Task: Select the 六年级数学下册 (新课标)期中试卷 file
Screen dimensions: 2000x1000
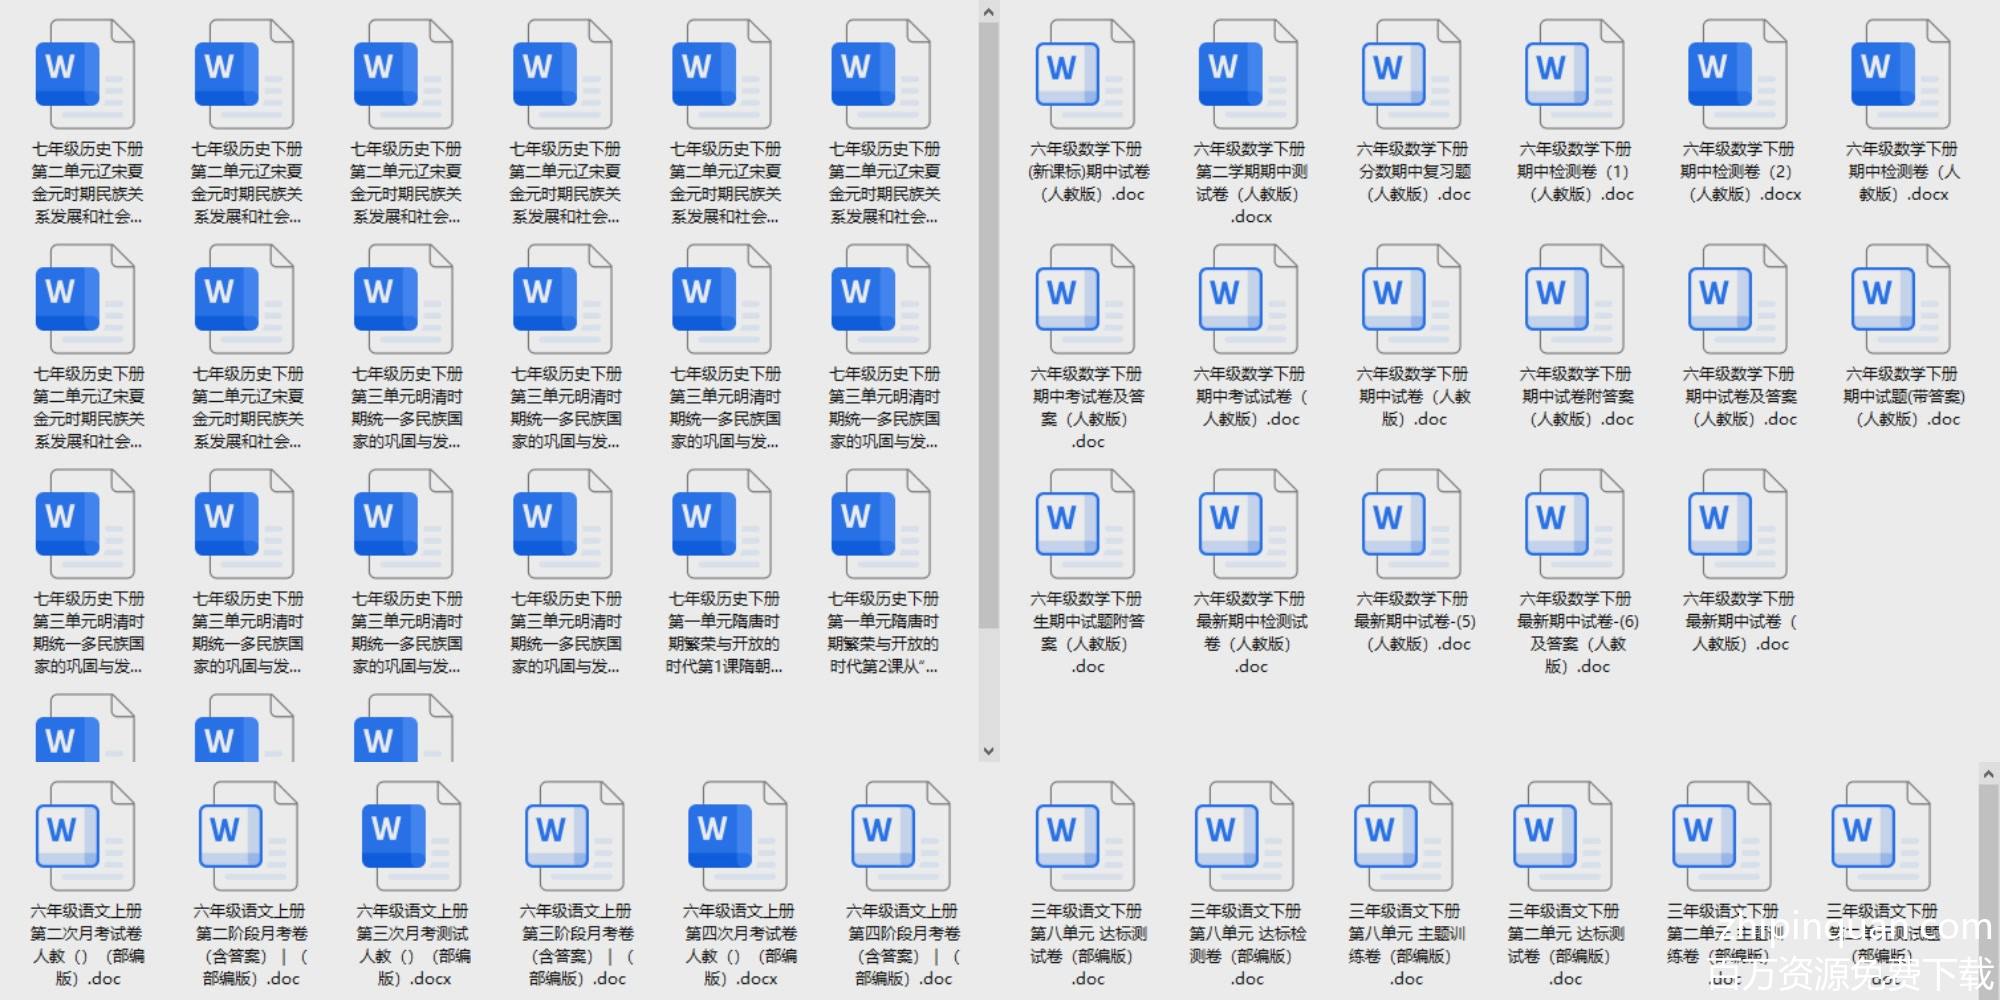Action: click(1086, 73)
